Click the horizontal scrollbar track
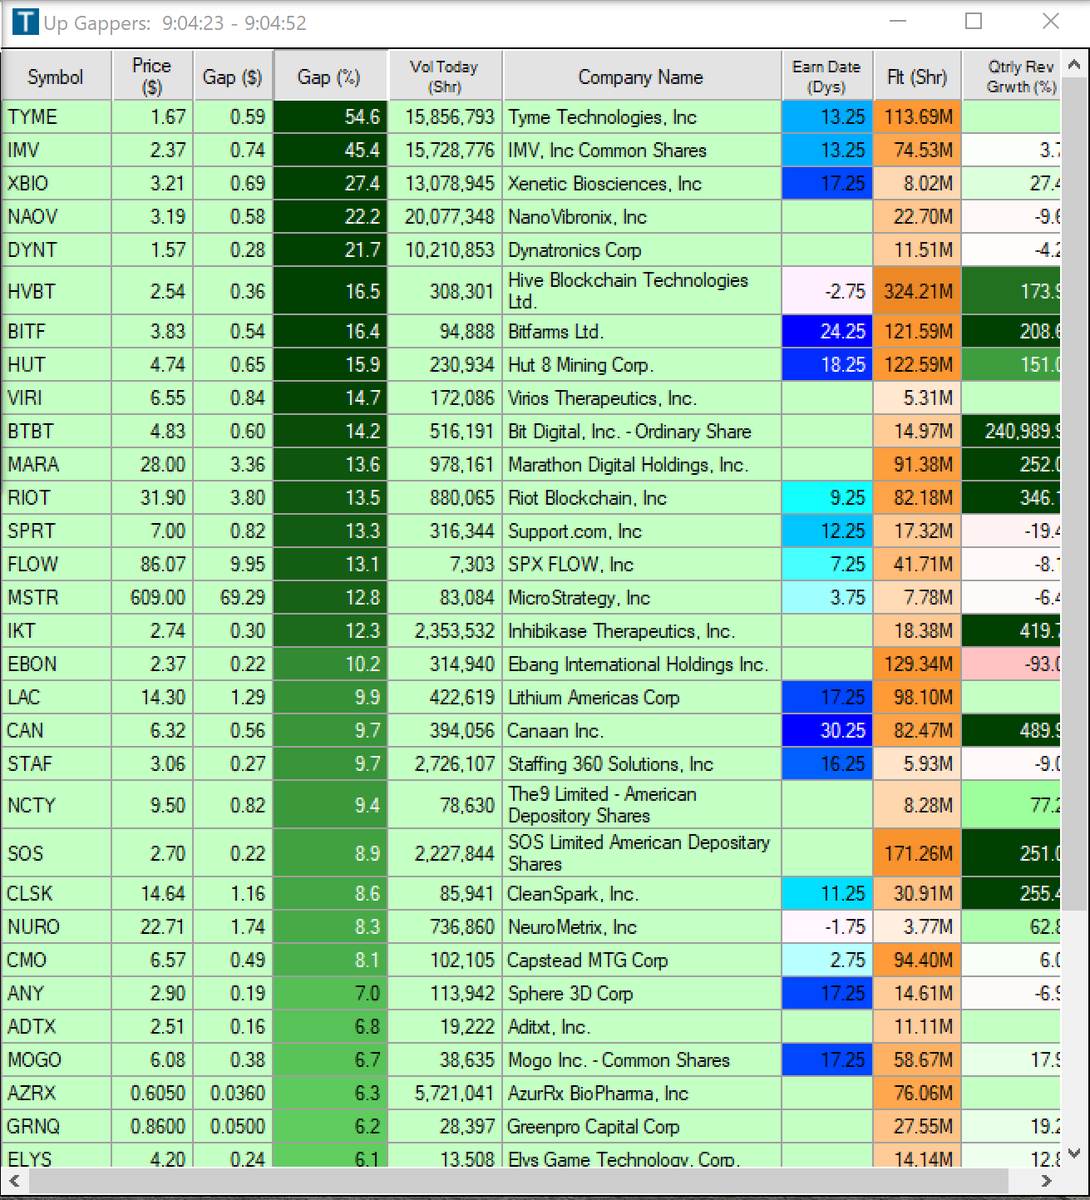Screen dimensions: 1090x1200 click(x=530, y=1180)
